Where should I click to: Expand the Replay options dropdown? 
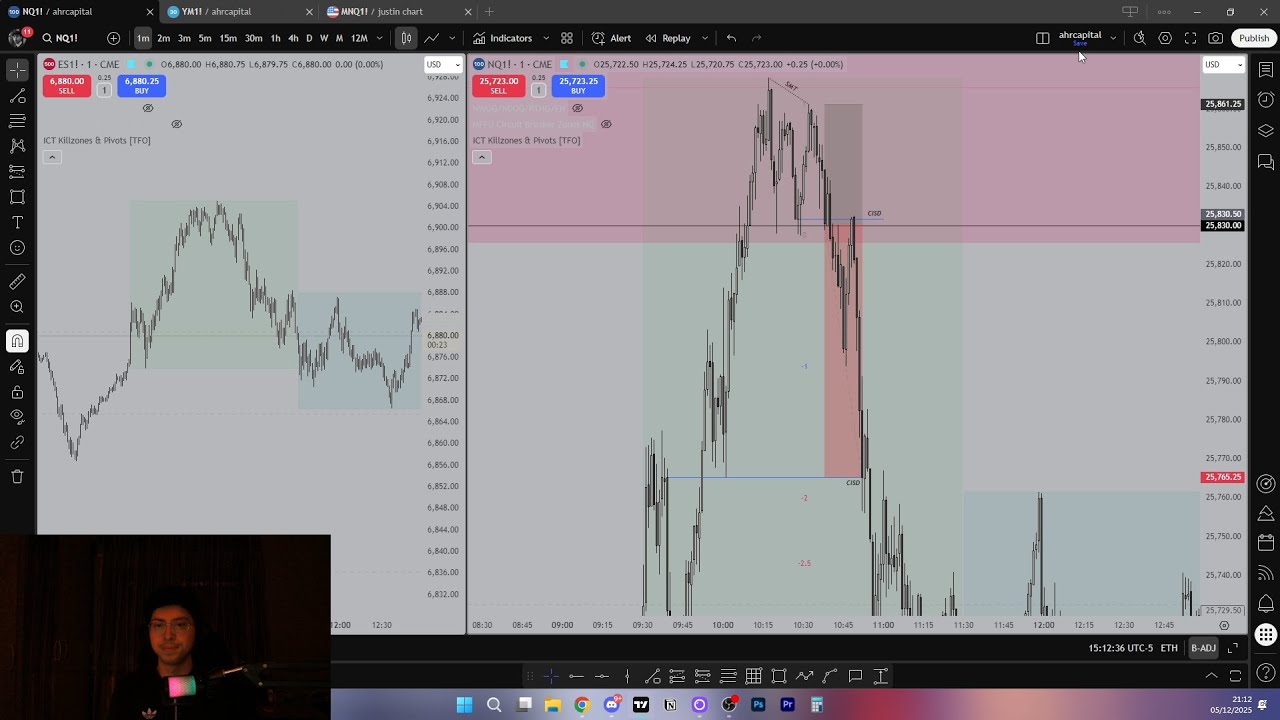click(705, 38)
